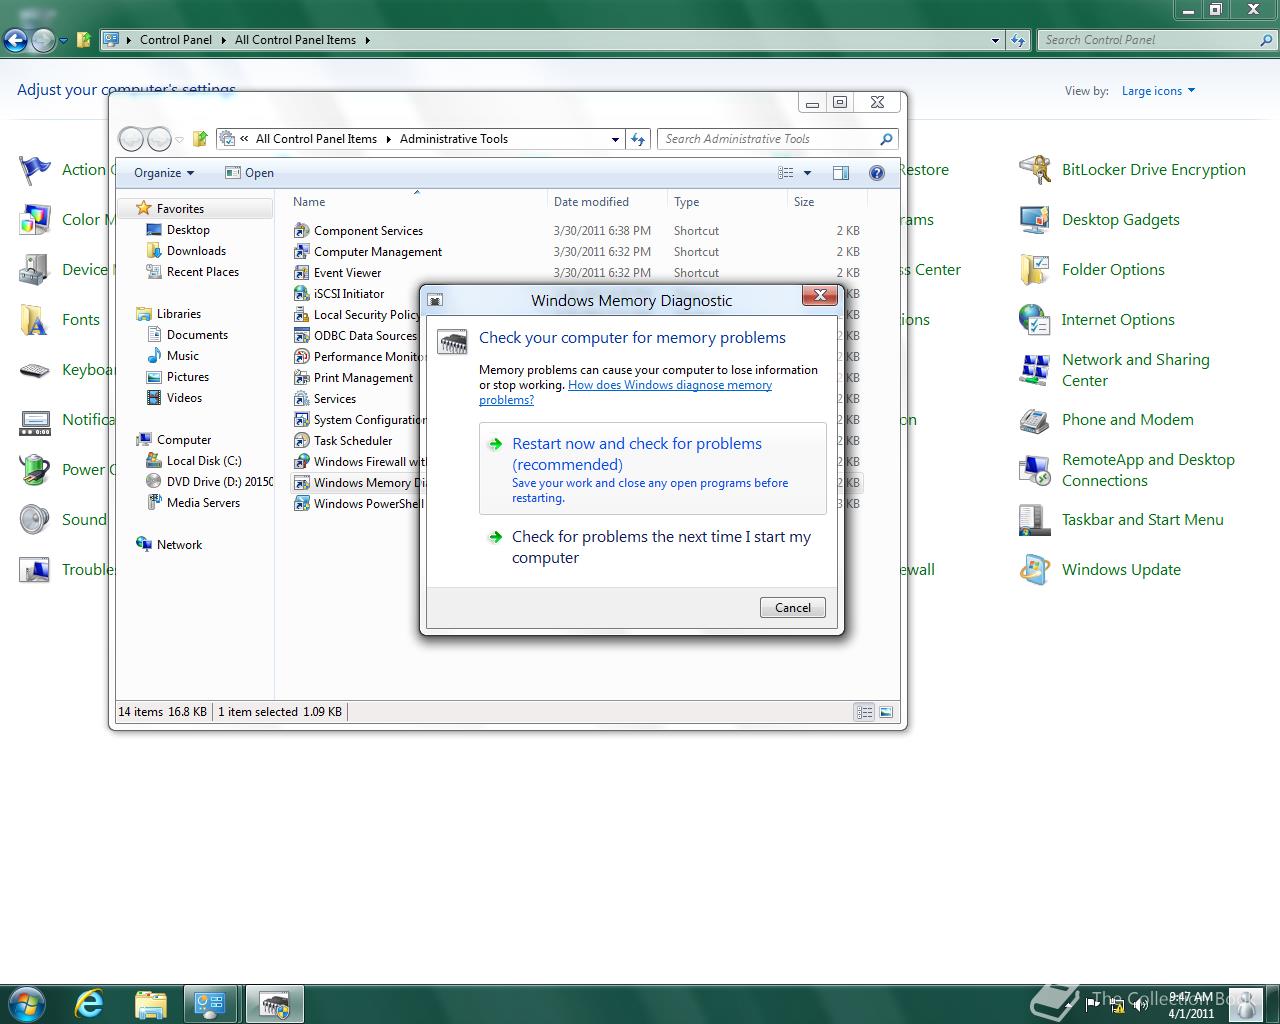Click the Device Manager icon
The width and height of the screenshot is (1280, 1024).
[35, 270]
